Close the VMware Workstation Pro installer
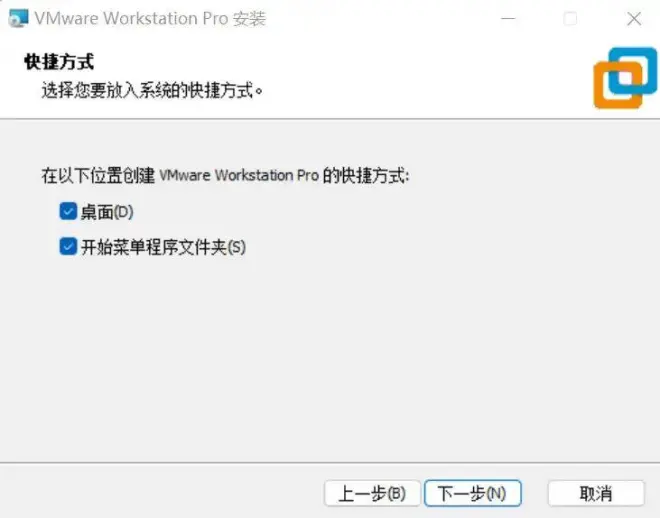Screen dimensions: 660x518 coord(634,19)
